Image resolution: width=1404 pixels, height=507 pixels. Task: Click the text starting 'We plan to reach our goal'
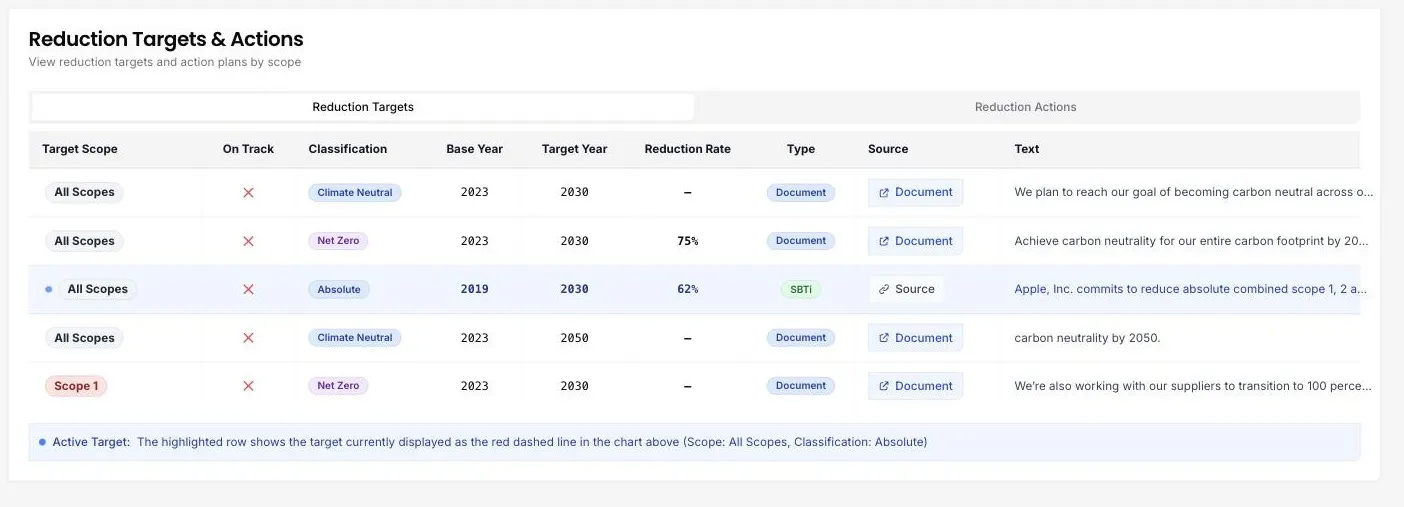(x=1194, y=192)
